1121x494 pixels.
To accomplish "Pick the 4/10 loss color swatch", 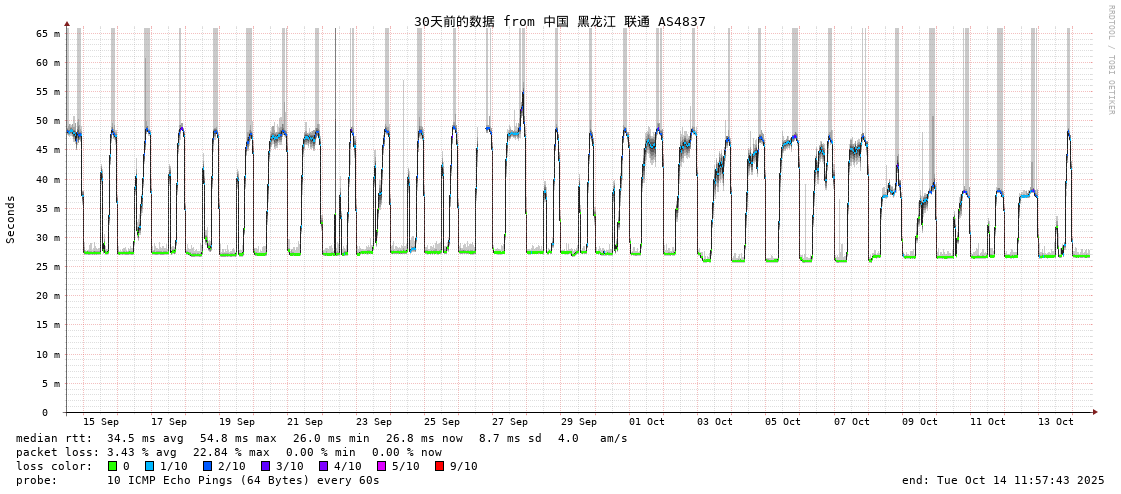I will (323, 466).
